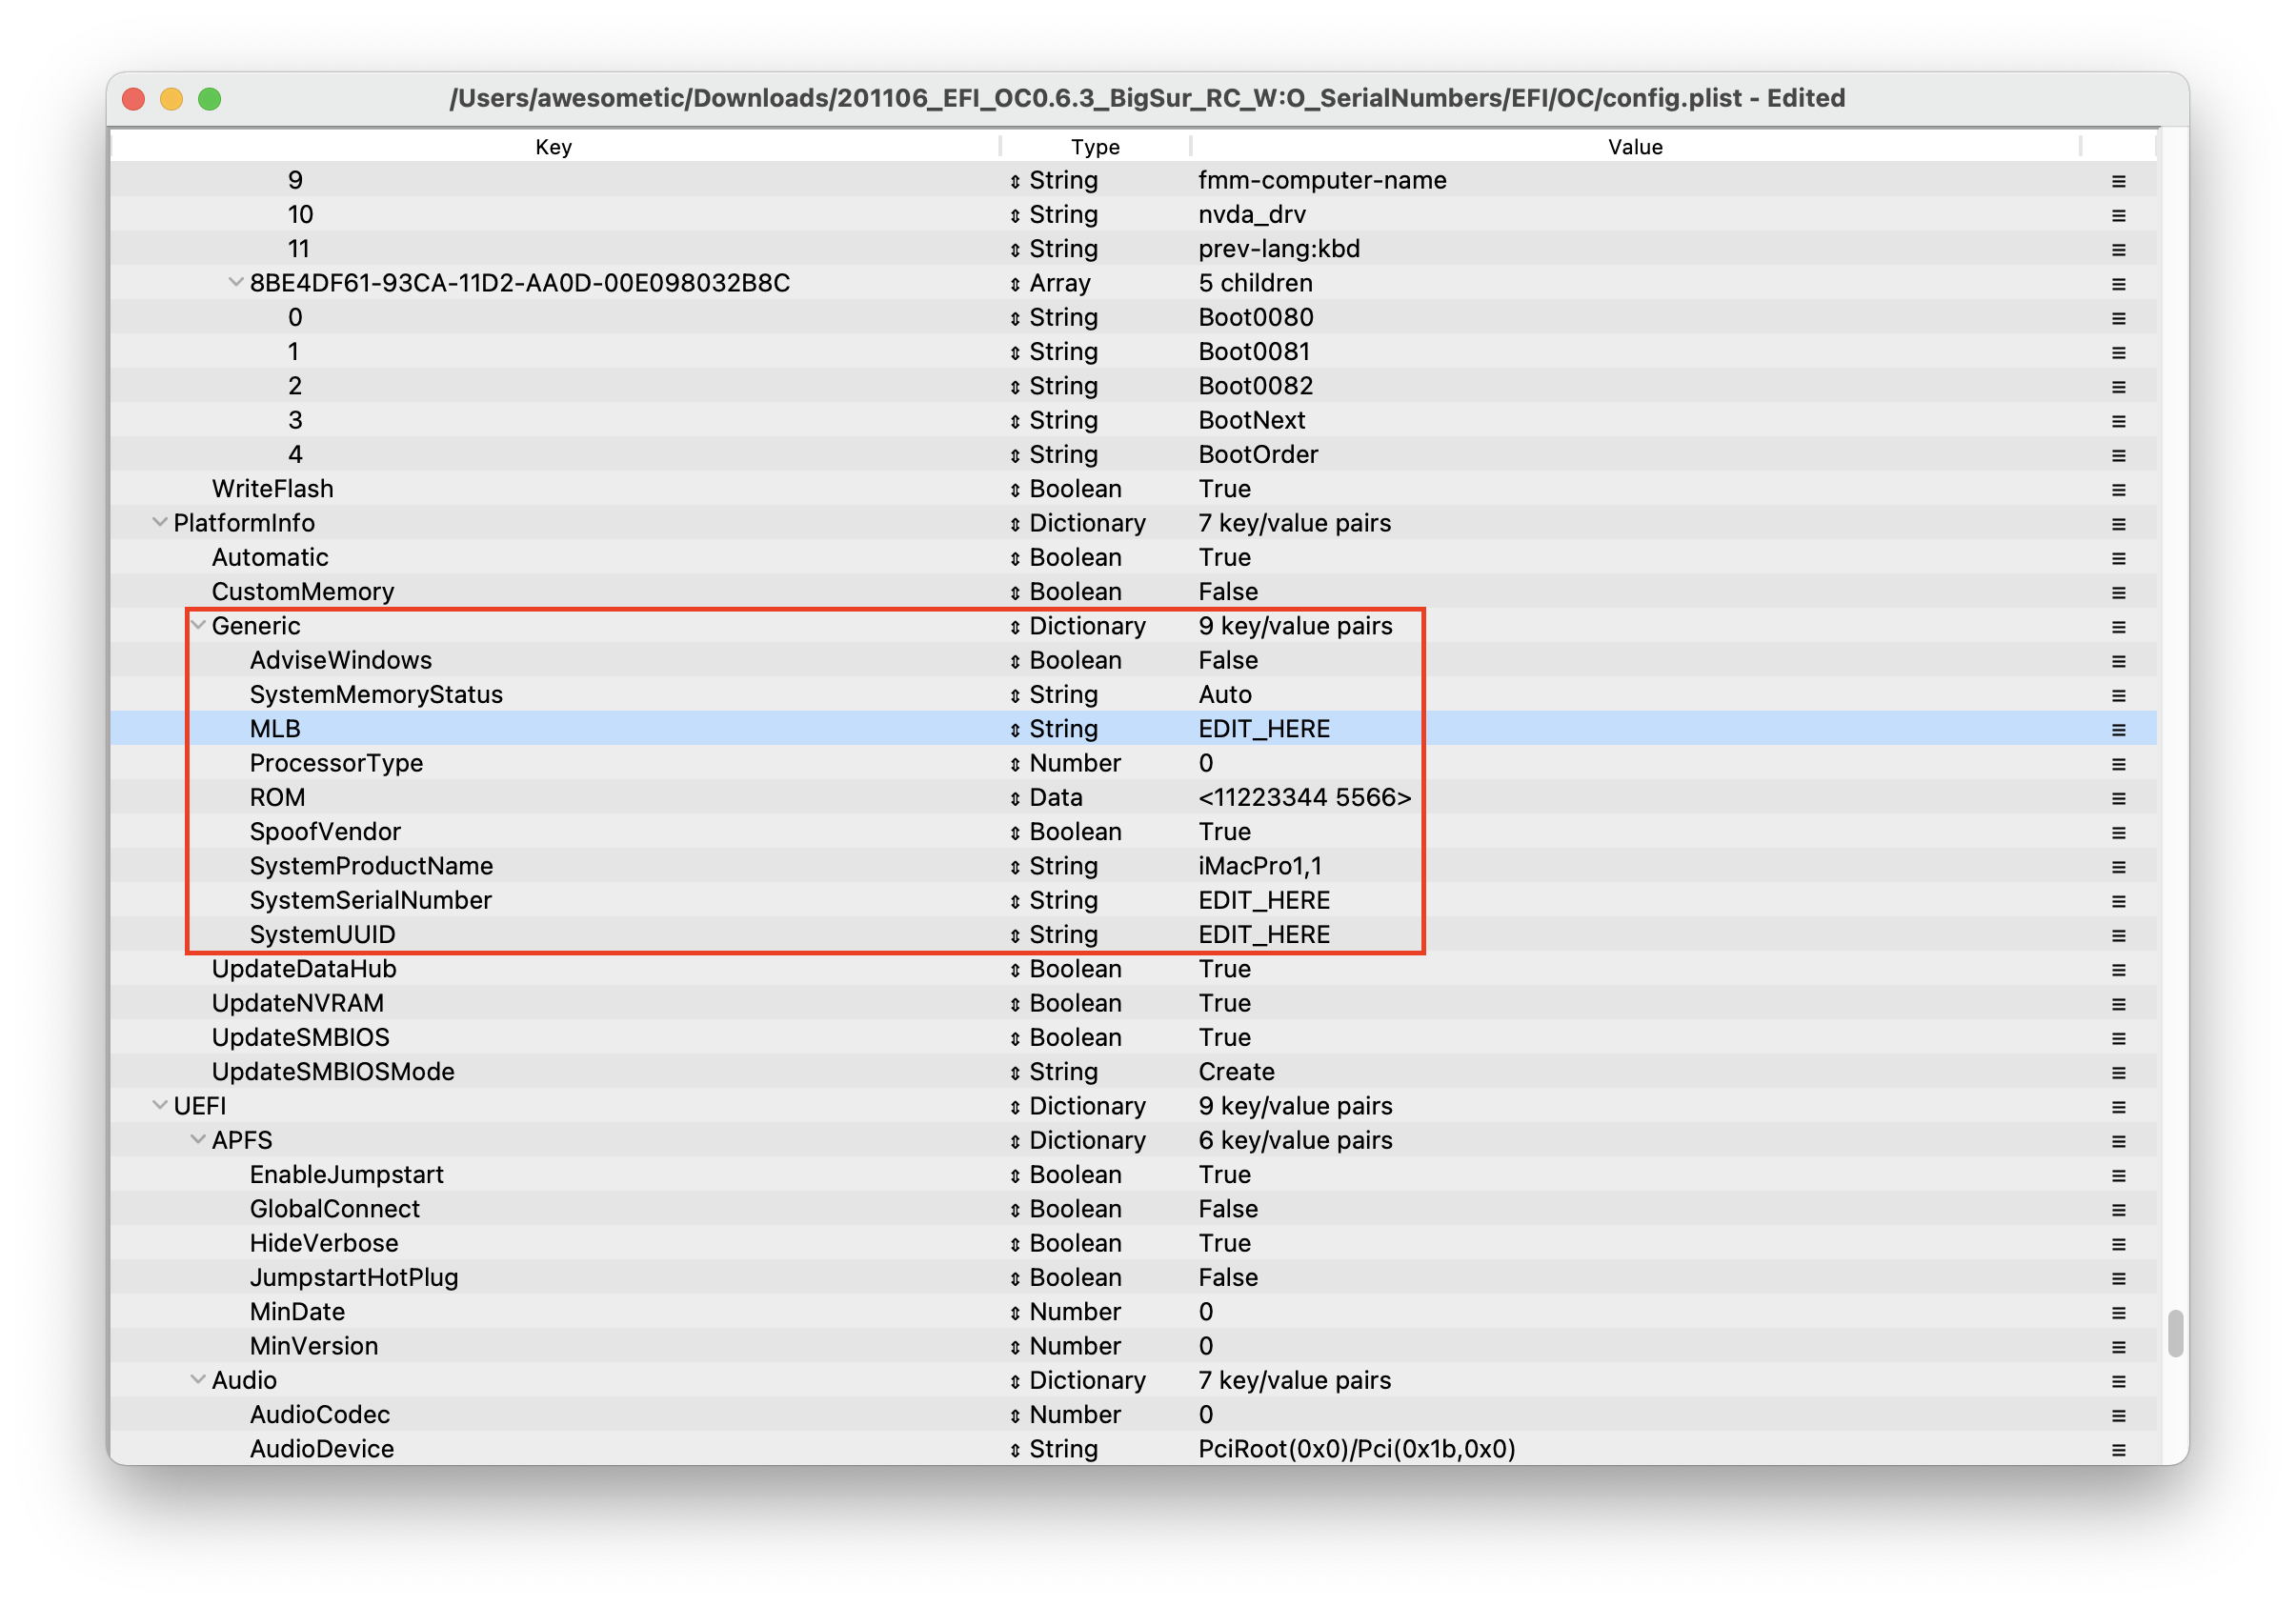This screenshot has width=2296, height=1606.
Task: Collapse the PlatformInfo section
Action: (x=160, y=523)
